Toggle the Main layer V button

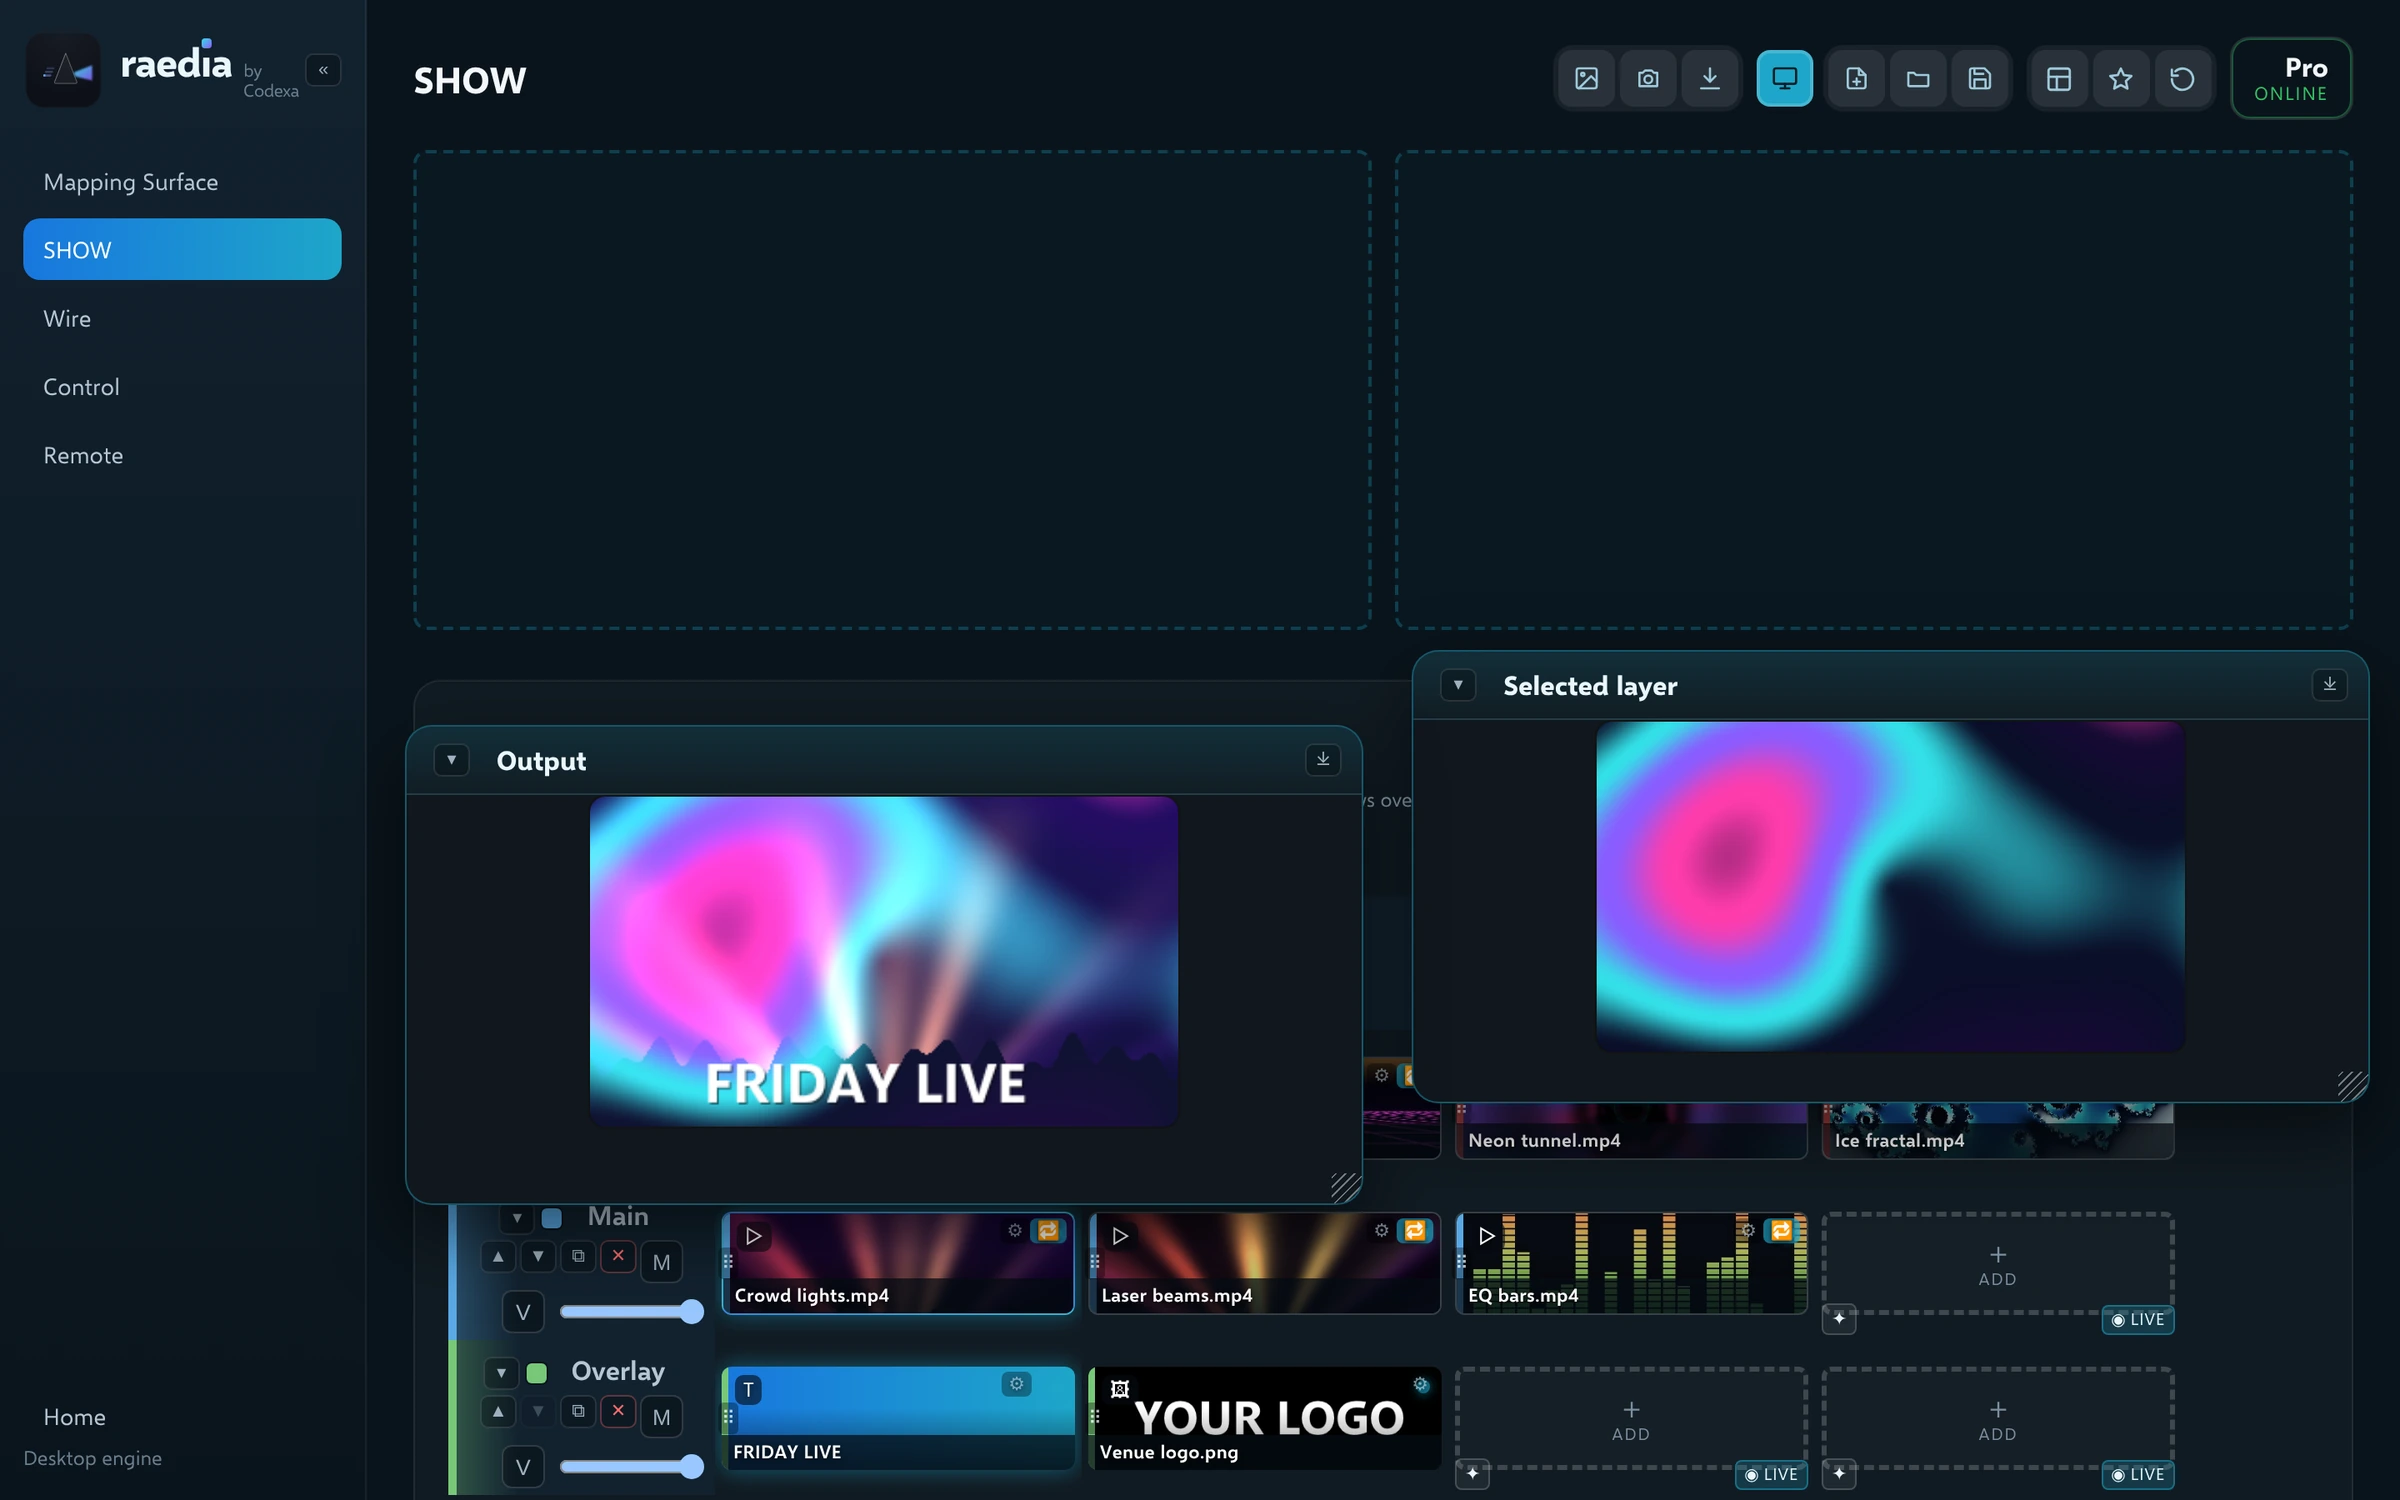click(522, 1312)
